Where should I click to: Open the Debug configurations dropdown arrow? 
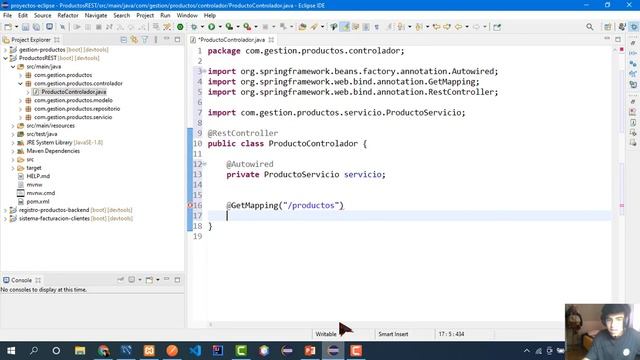pyautogui.click(x=202, y=27)
